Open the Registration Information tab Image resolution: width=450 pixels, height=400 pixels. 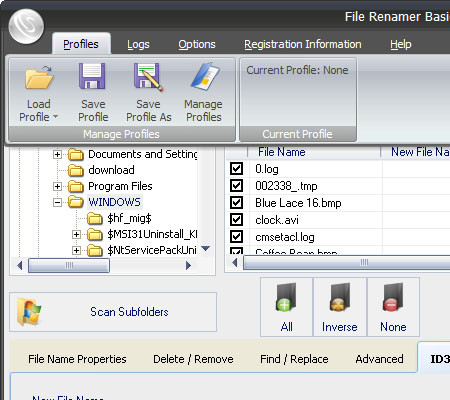tap(303, 44)
